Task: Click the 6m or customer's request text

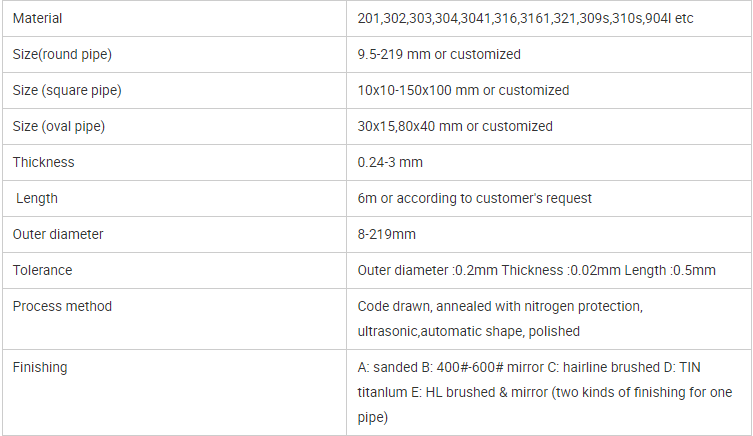Action: point(474,198)
